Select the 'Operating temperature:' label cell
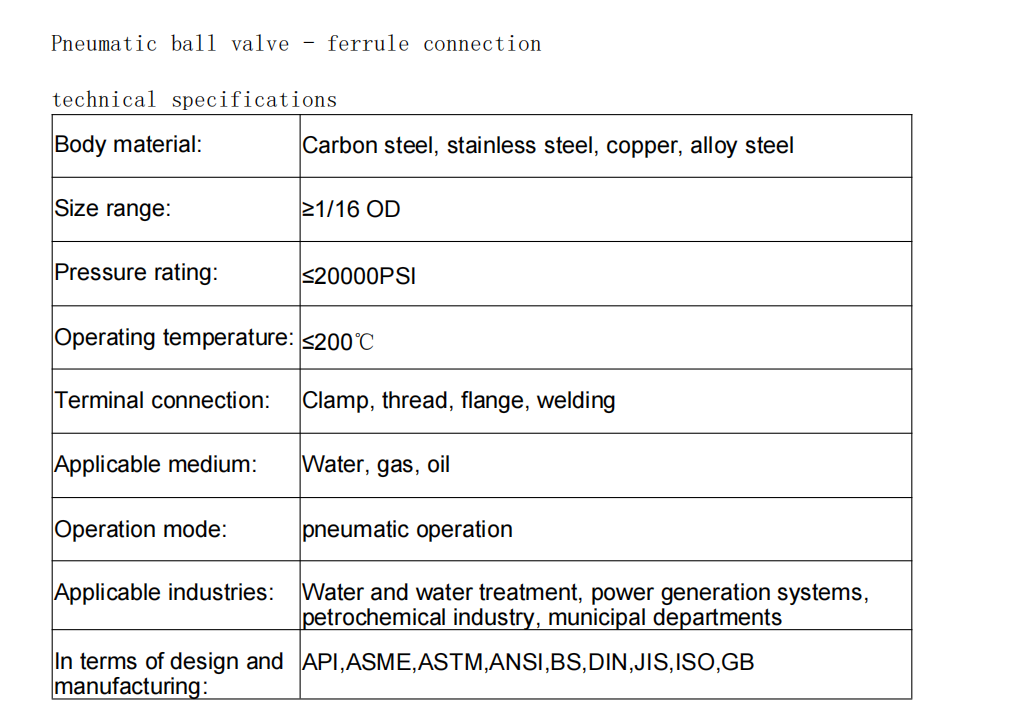 (174, 338)
